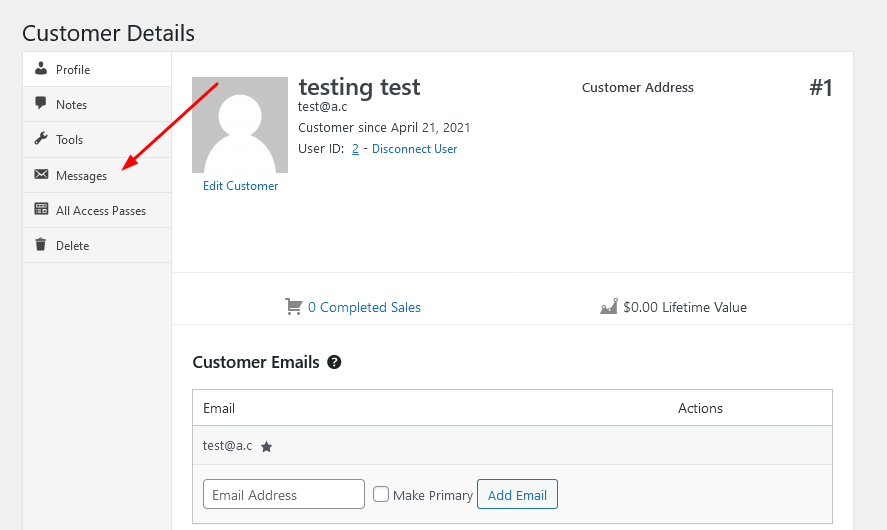
Task: Open the All Access Passes tab
Action: point(100,211)
